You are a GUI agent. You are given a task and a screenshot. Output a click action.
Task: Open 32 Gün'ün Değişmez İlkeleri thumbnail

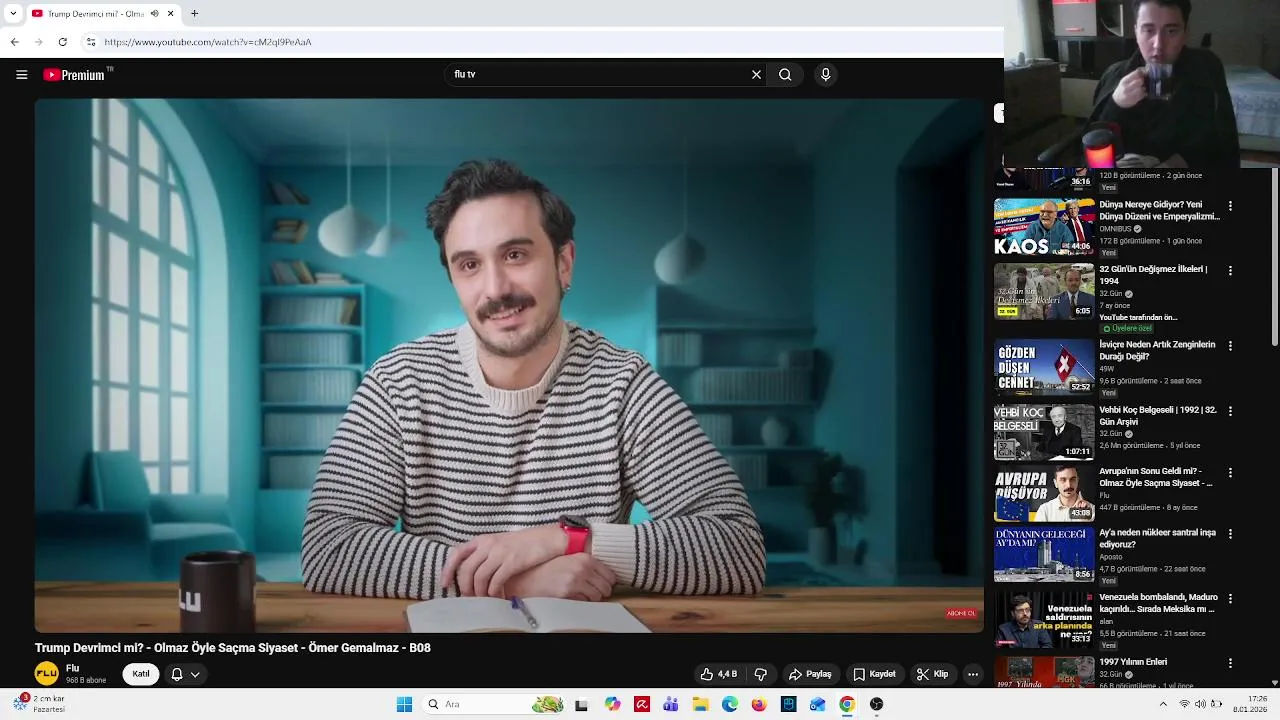pos(1044,291)
